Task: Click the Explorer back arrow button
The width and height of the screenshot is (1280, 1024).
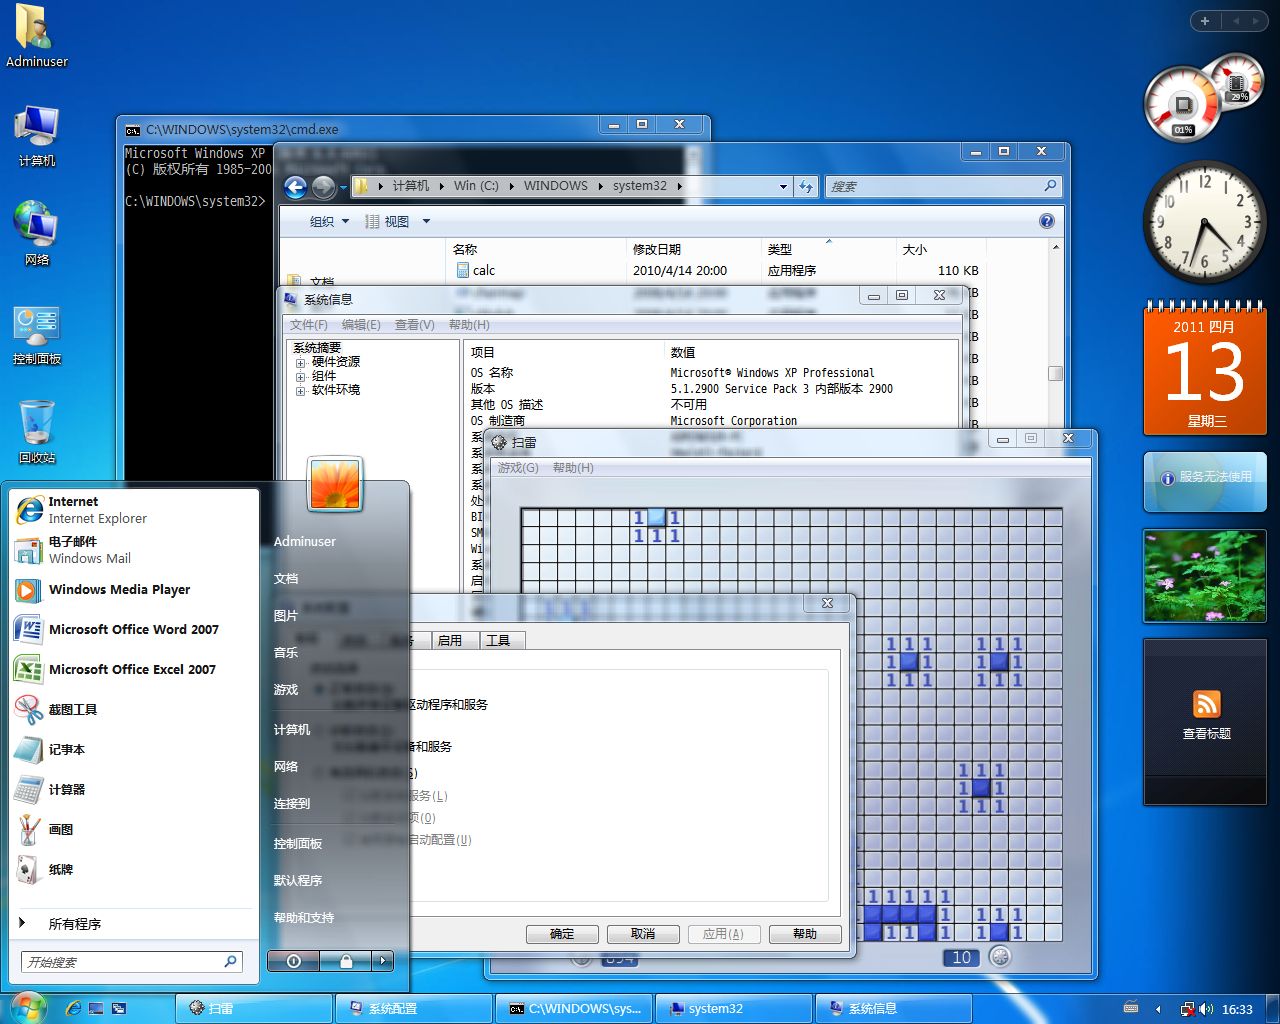Action: click(295, 187)
